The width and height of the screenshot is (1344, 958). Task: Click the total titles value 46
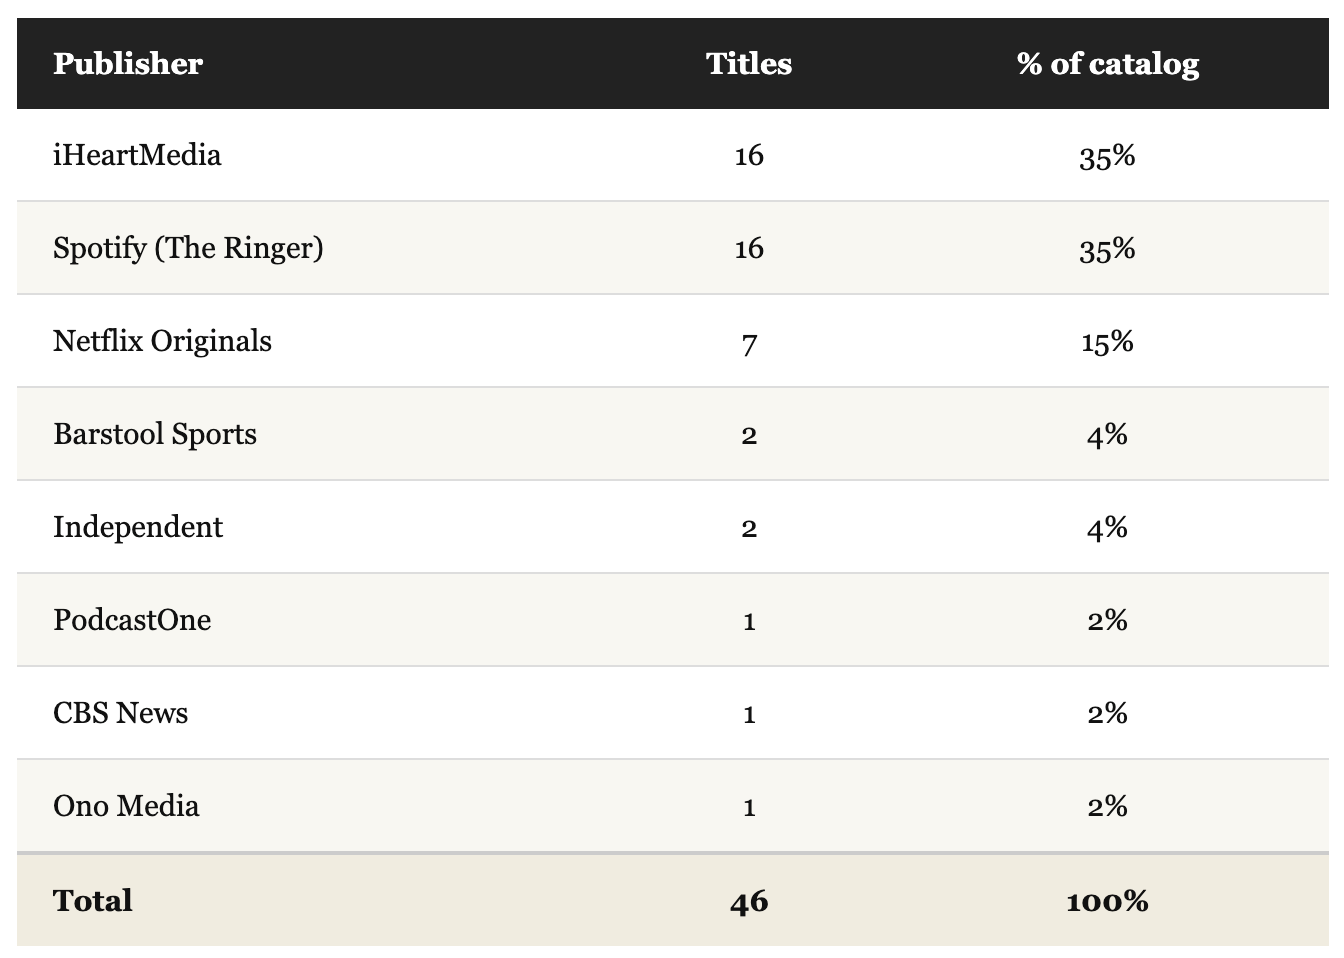749,901
